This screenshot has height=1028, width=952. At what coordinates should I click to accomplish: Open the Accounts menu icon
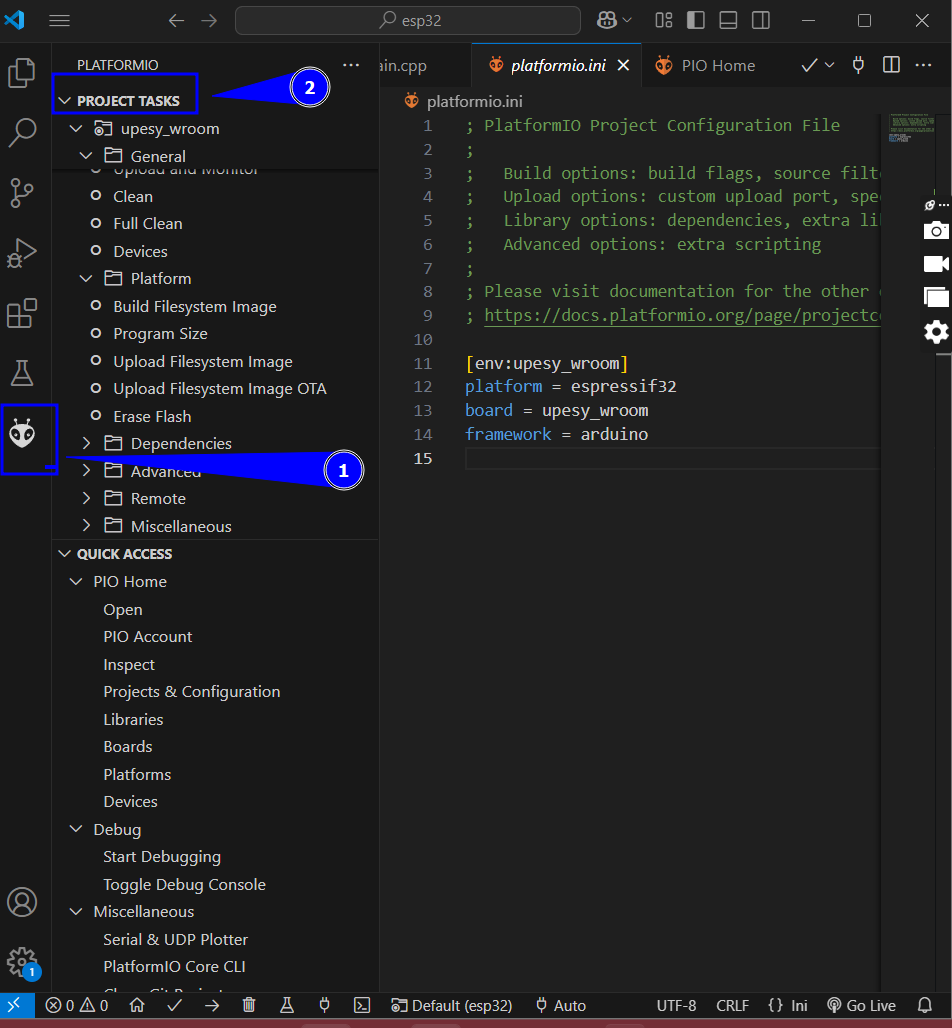coord(22,902)
